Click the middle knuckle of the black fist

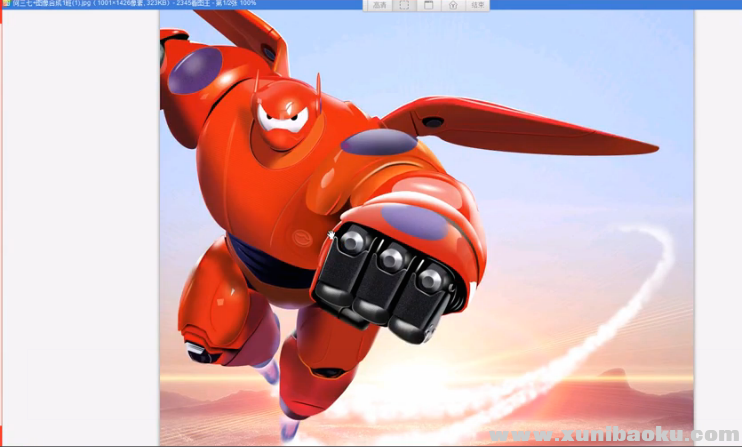pos(392,260)
